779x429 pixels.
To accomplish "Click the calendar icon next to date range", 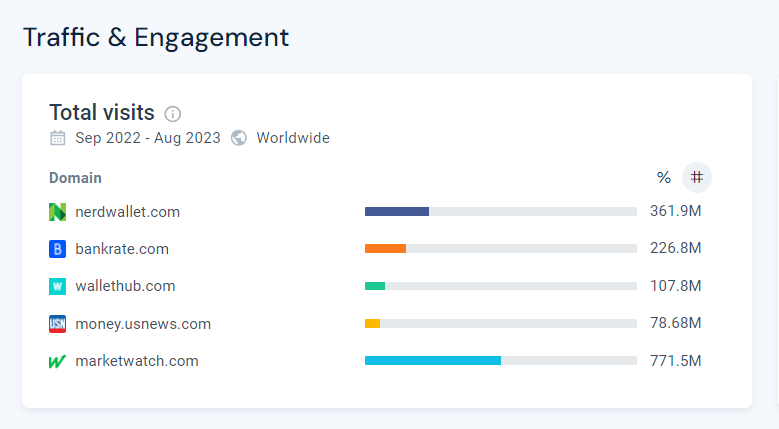I will [58, 138].
